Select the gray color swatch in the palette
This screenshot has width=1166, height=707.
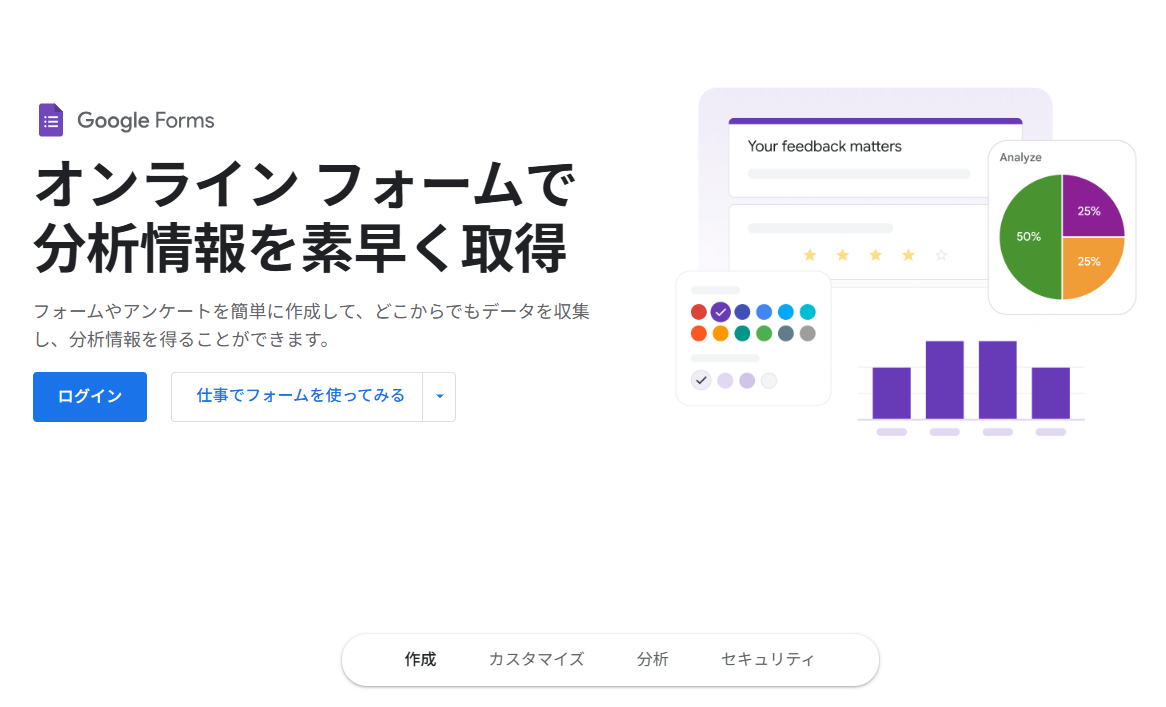(x=808, y=334)
